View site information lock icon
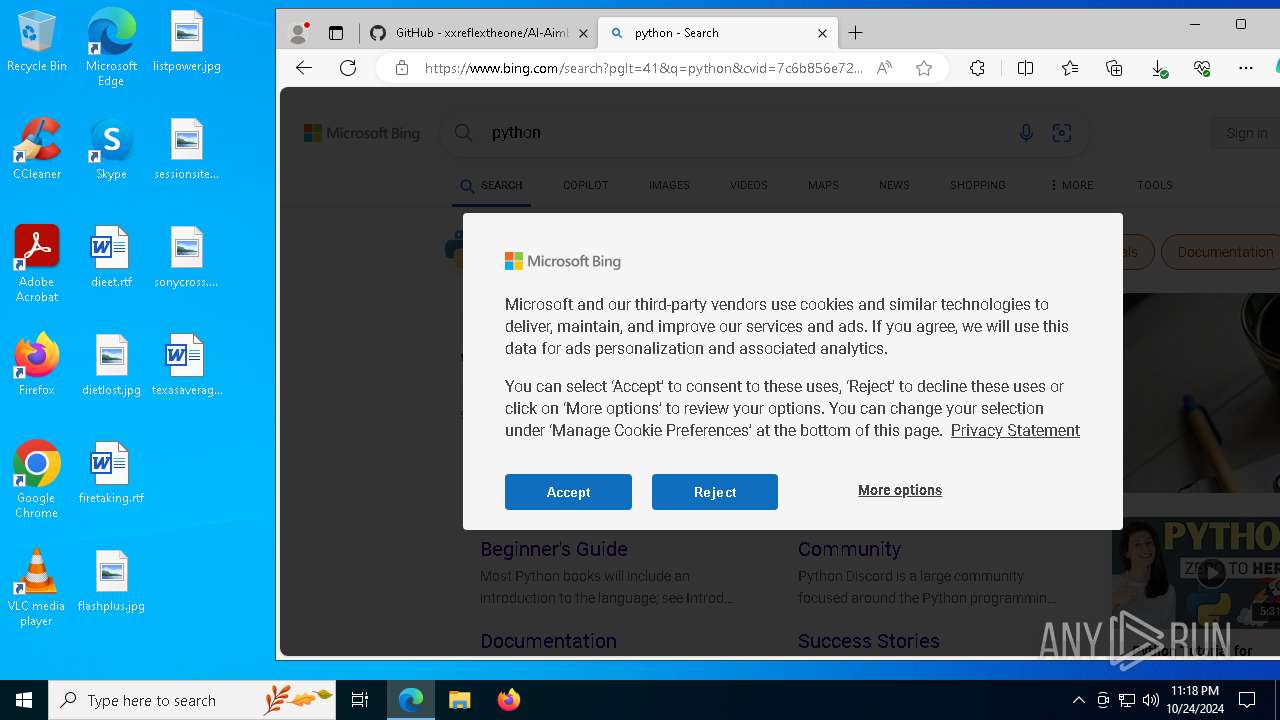 click(x=402, y=68)
